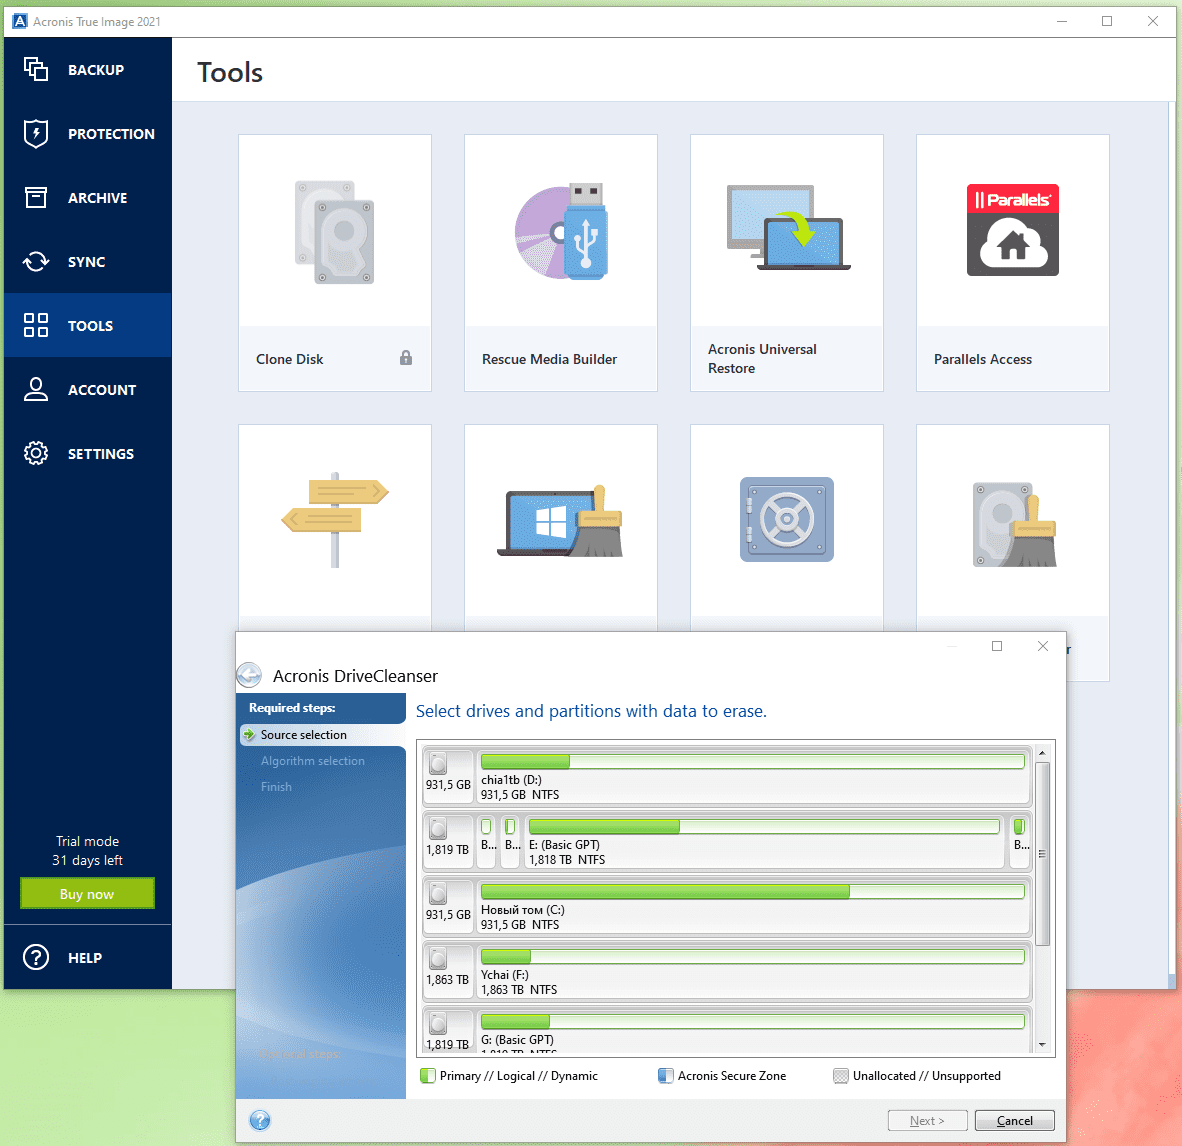Select the Новый том (C:) partition
1182x1146 pixels.
[x=752, y=905]
